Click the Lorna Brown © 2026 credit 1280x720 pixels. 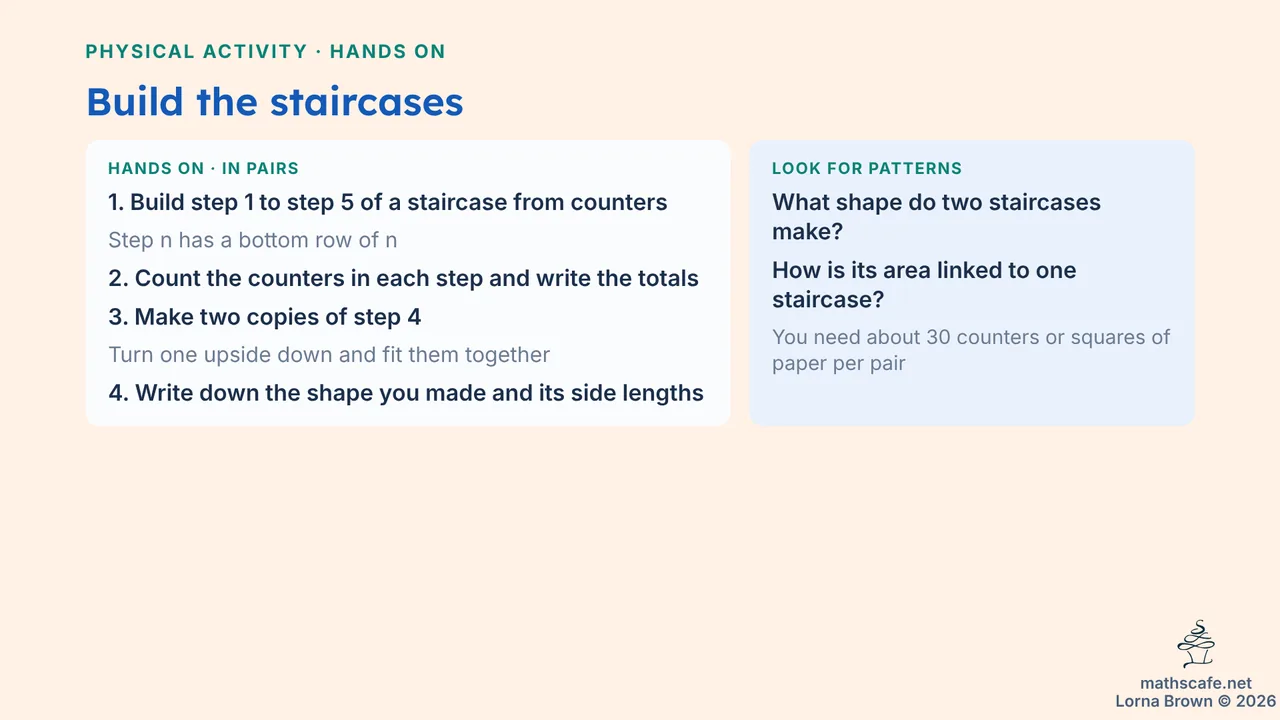click(x=1196, y=701)
